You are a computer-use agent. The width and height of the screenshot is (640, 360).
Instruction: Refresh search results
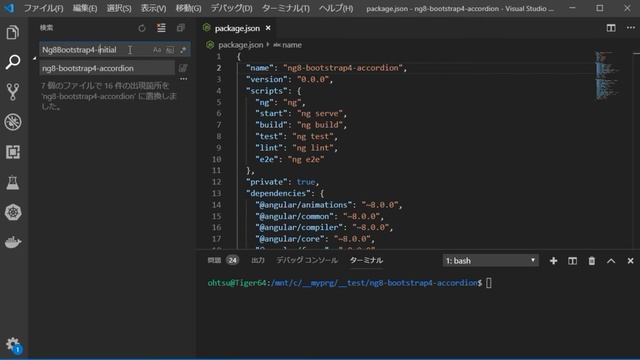click(142, 28)
